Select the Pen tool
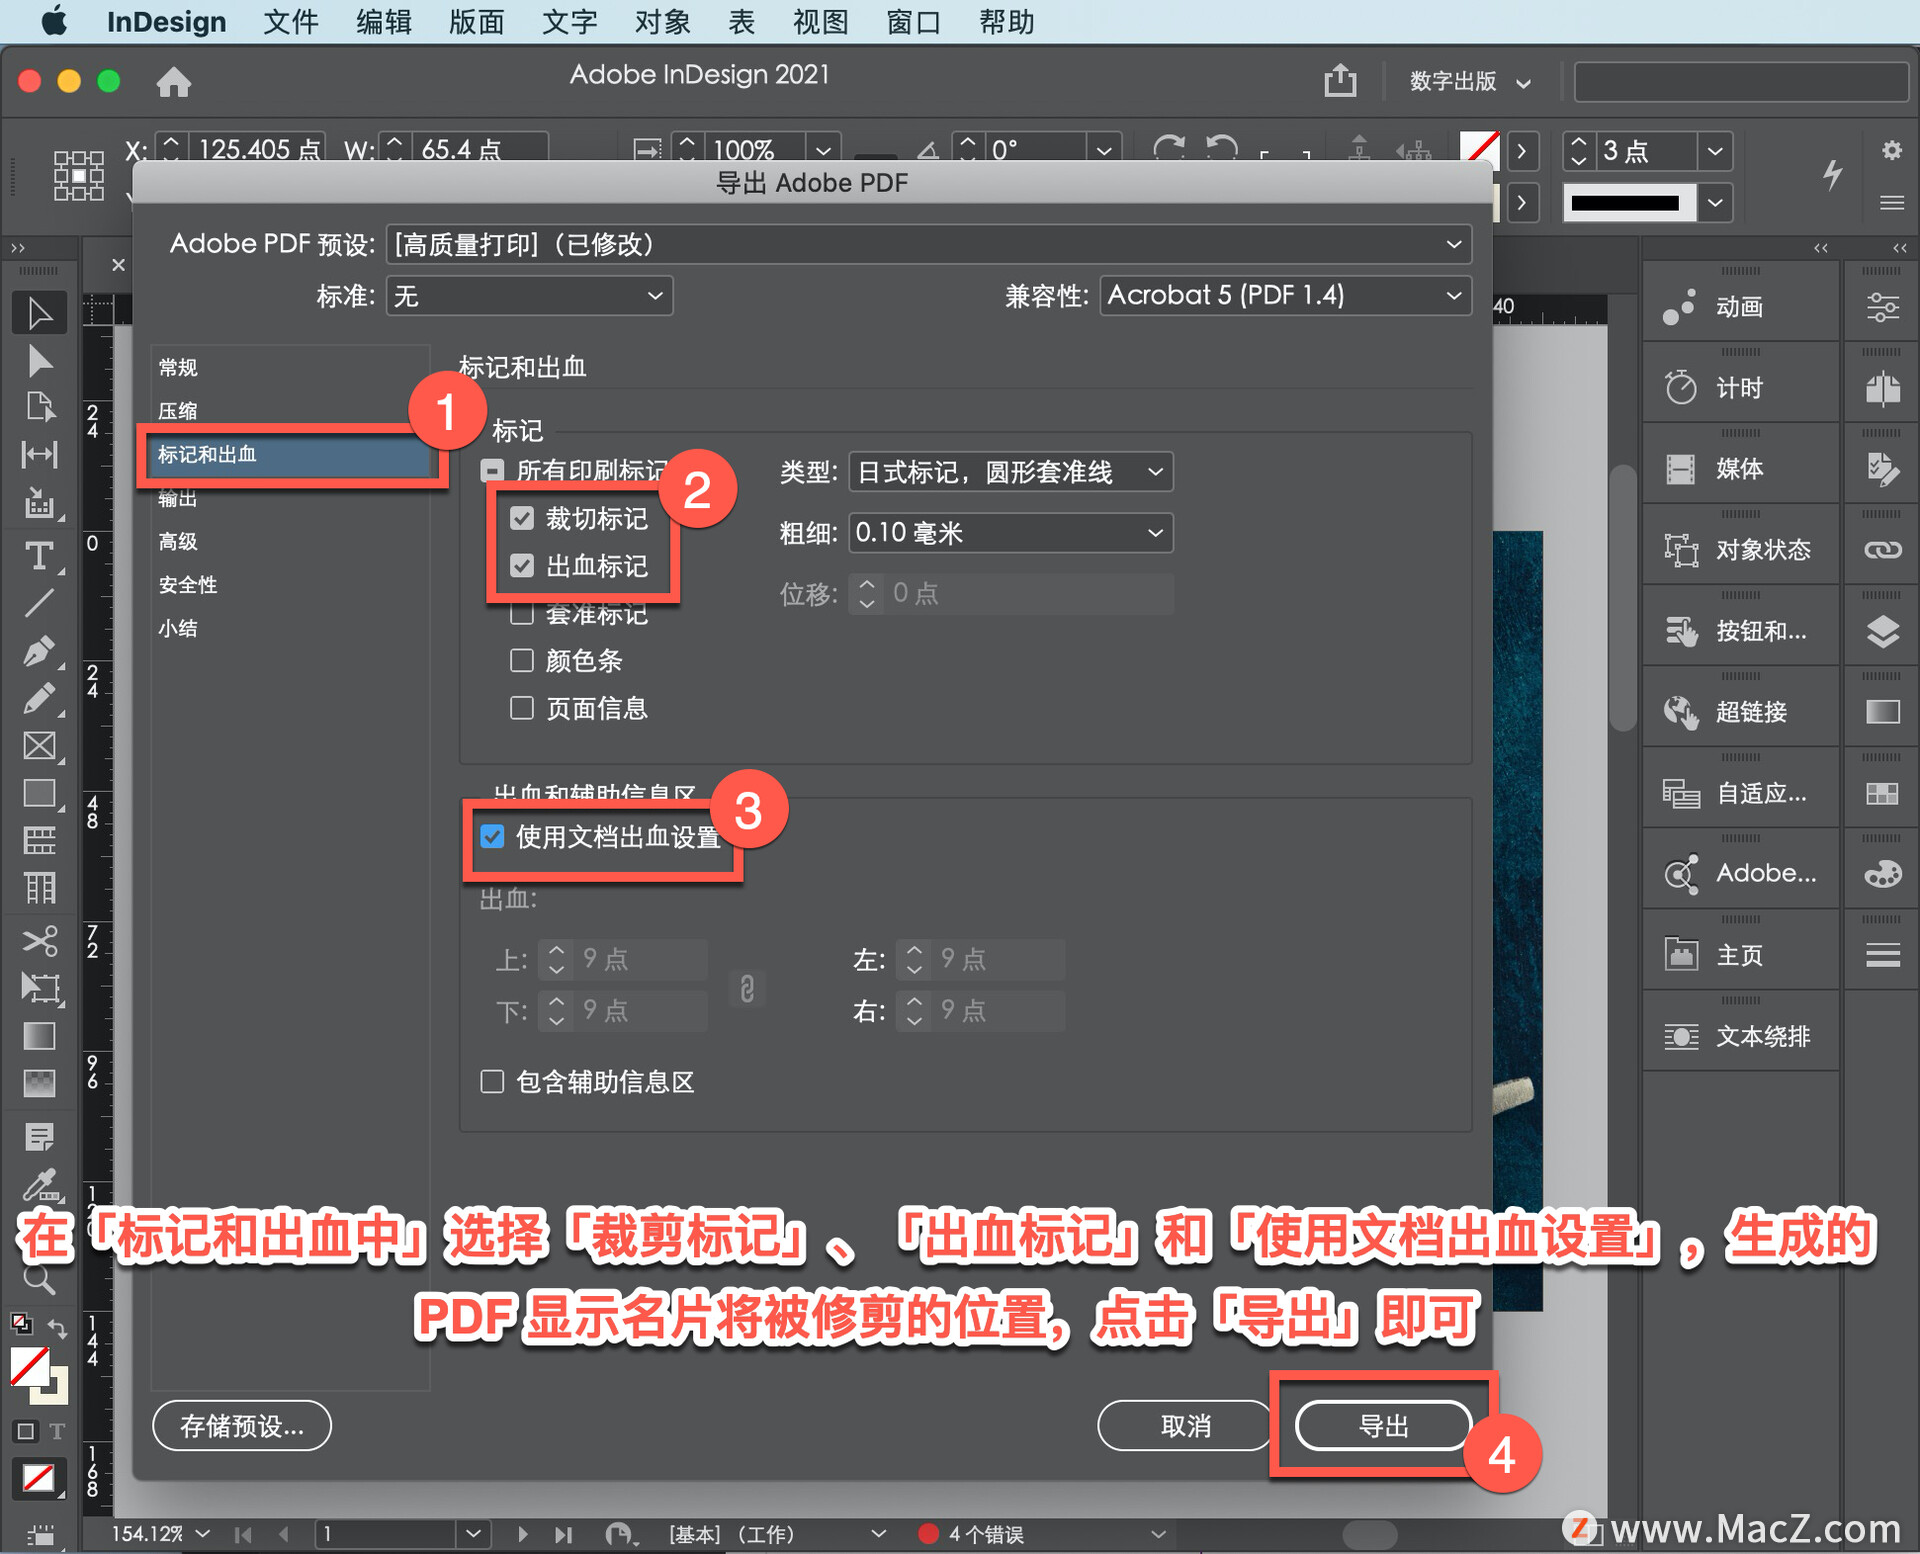Image resolution: width=1920 pixels, height=1554 pixels. click(39, 651)
